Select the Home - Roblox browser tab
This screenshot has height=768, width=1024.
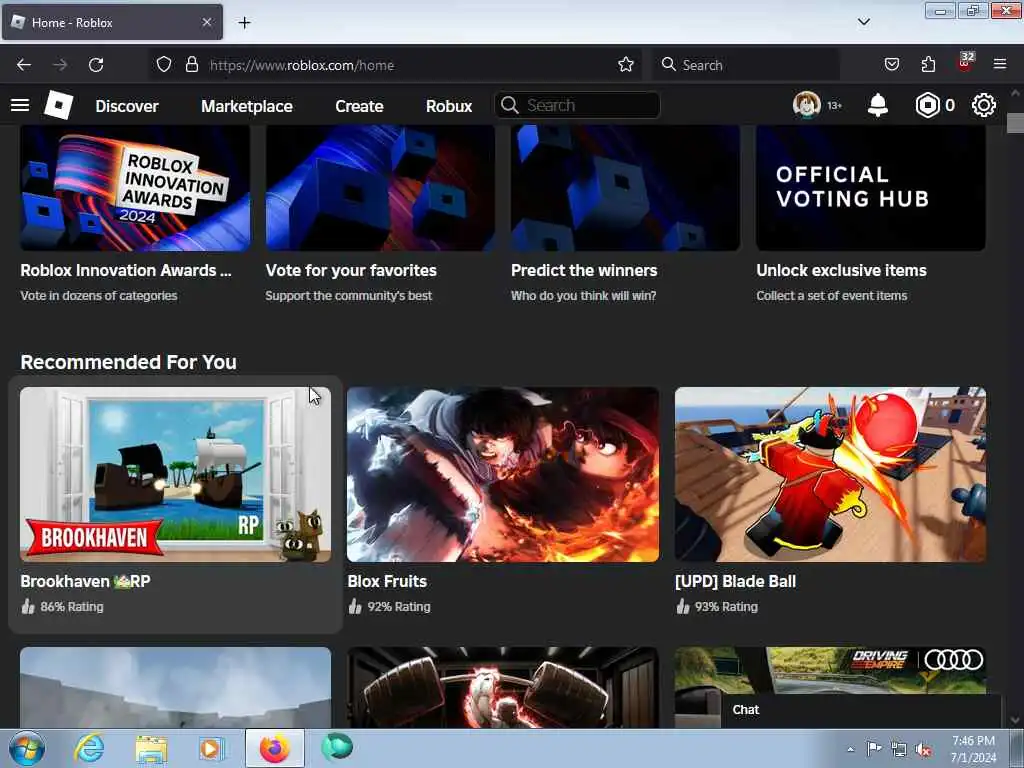(x=112, y=22)
